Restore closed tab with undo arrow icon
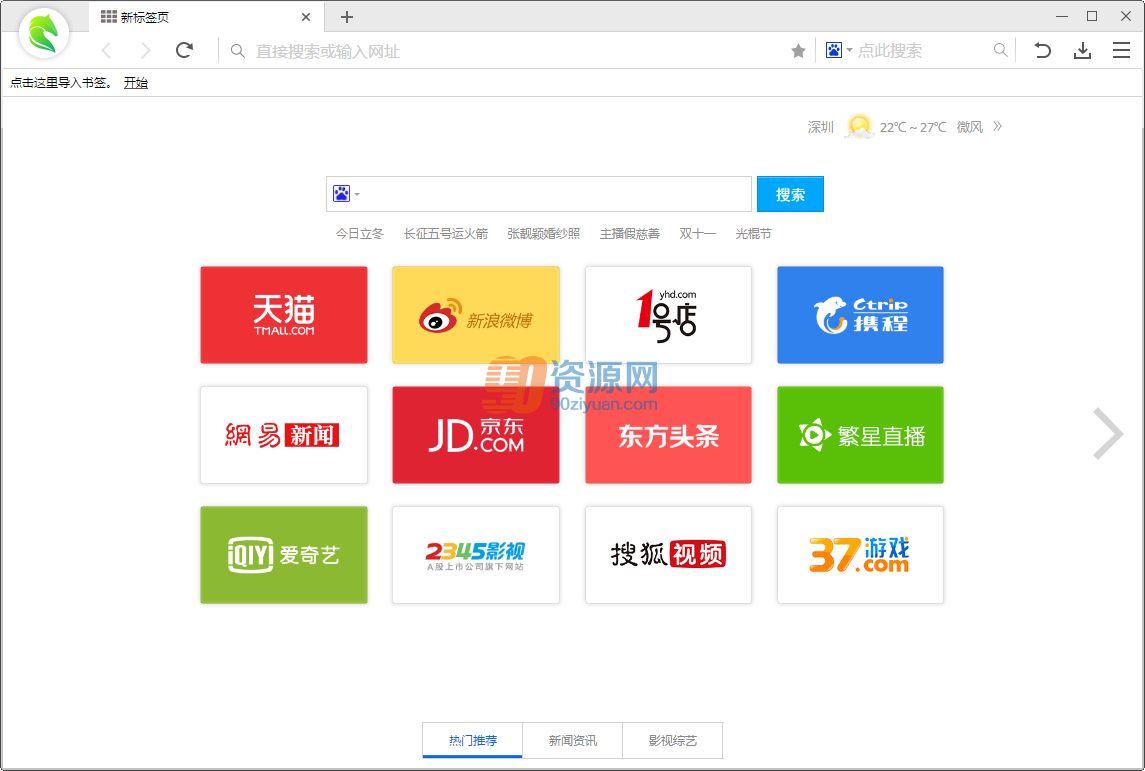The height and width of the screenshot is (771, 1145). click(1042, 50)
